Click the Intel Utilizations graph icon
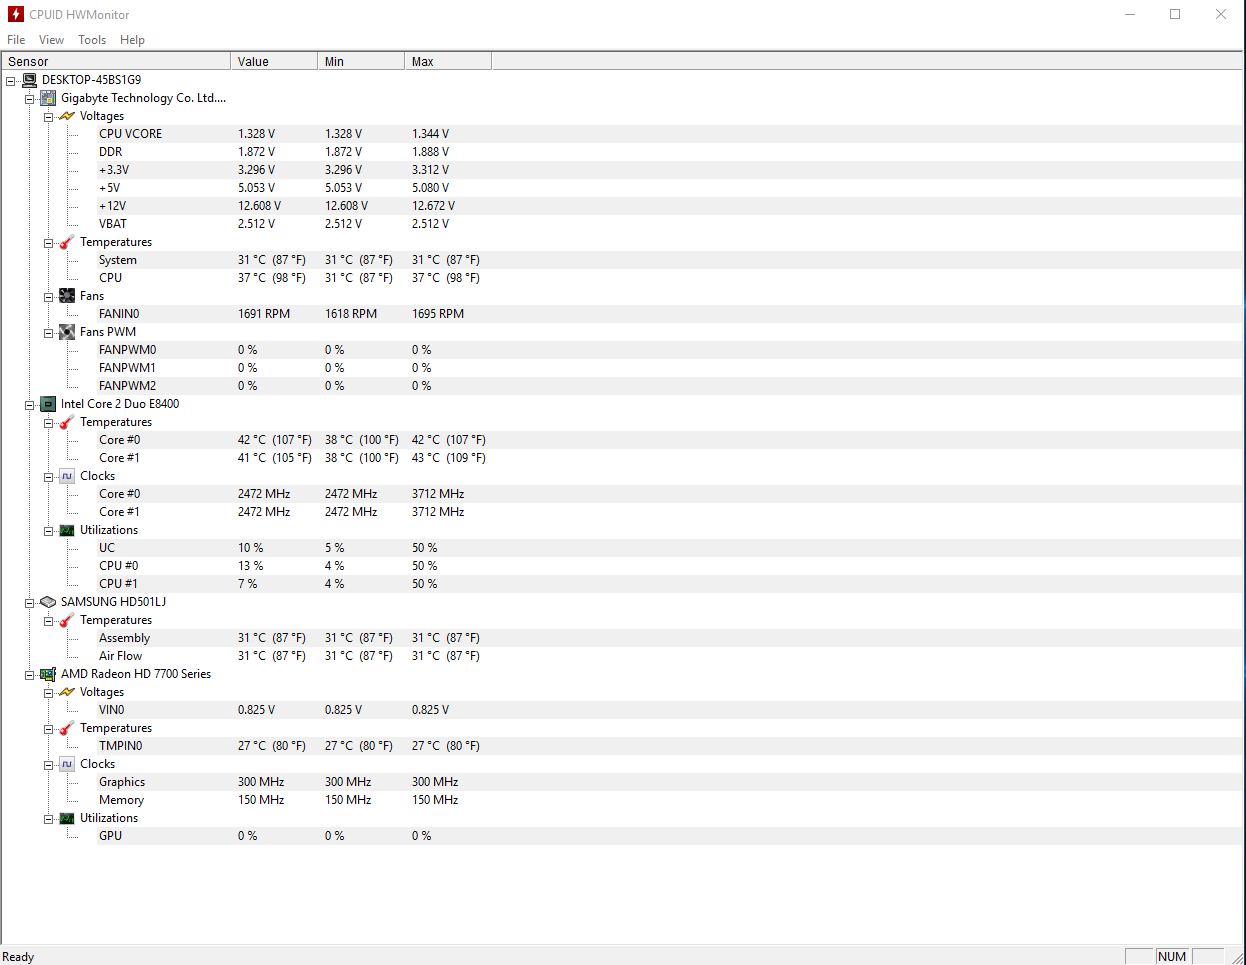The width and height of the screenshot is (1246, 965). (67, 530)
